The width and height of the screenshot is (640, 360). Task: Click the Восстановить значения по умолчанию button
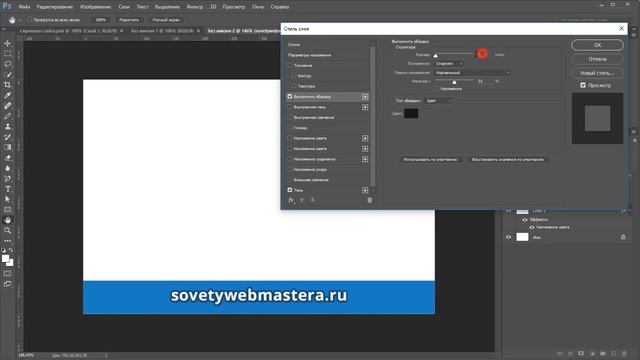[x=508, y=160]
